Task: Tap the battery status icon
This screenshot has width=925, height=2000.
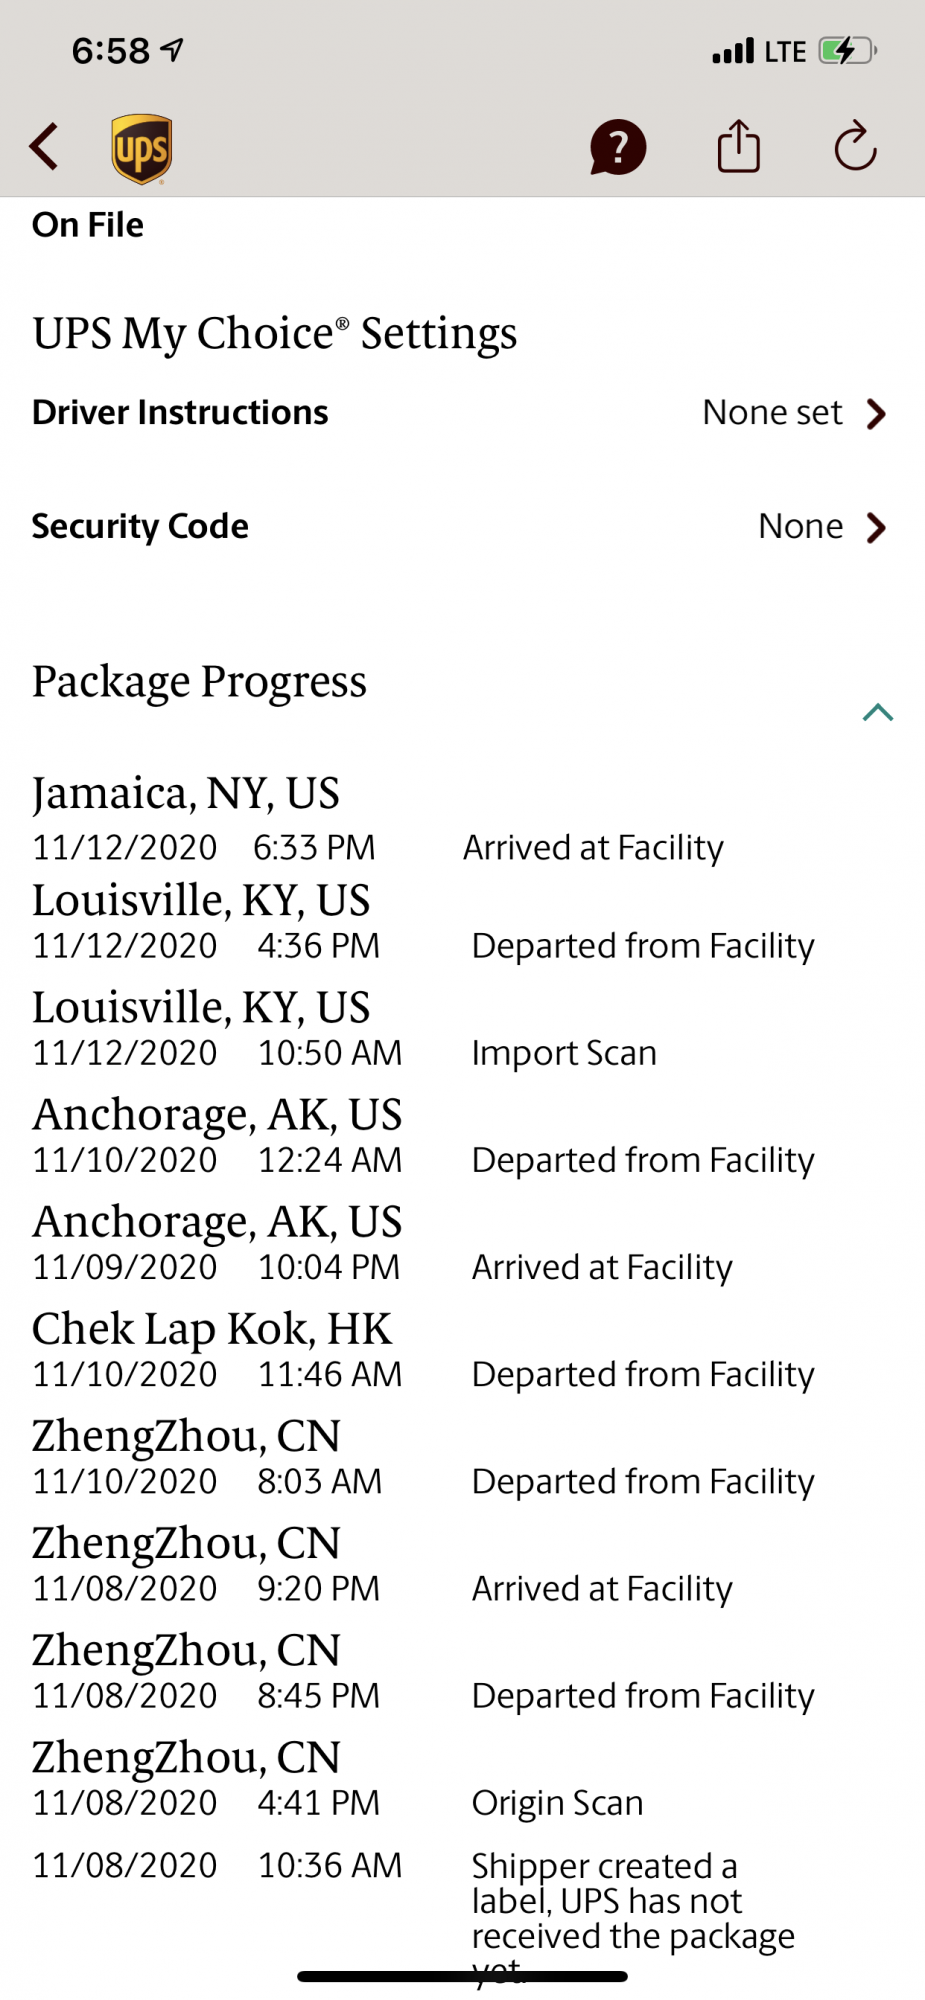Action: 847,50
